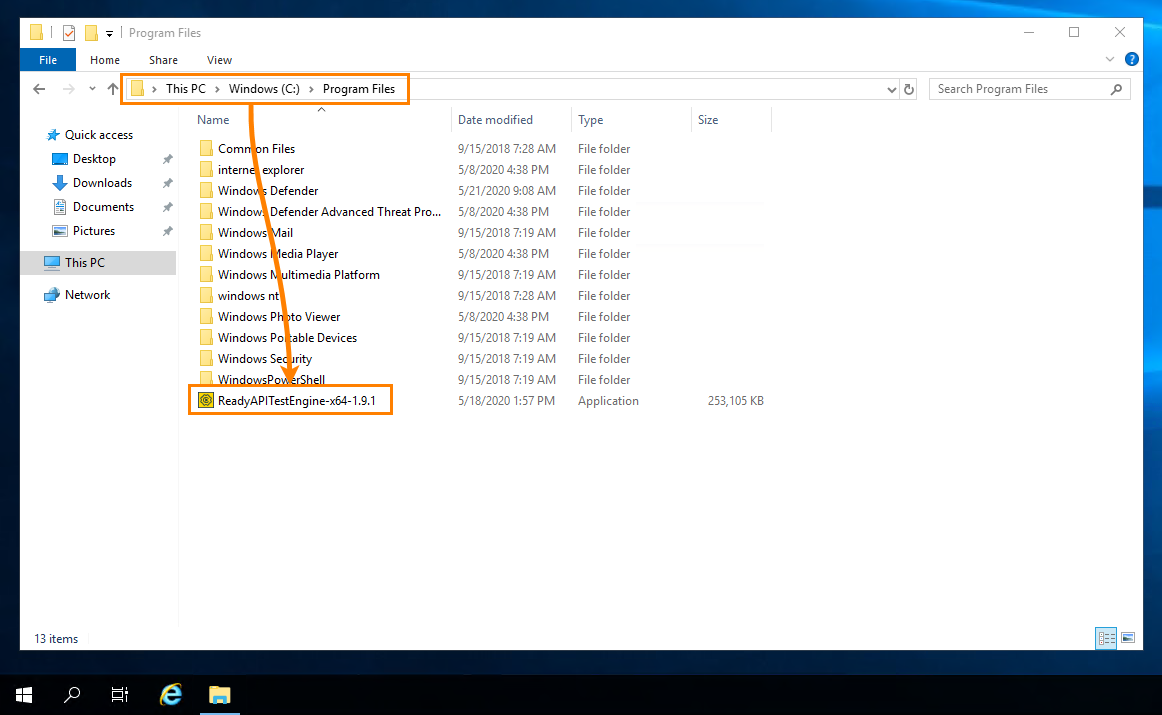Viewport: 1162px width, 715px height.
Task: Open the Windows Start menu
Action: tap(24, 695)
